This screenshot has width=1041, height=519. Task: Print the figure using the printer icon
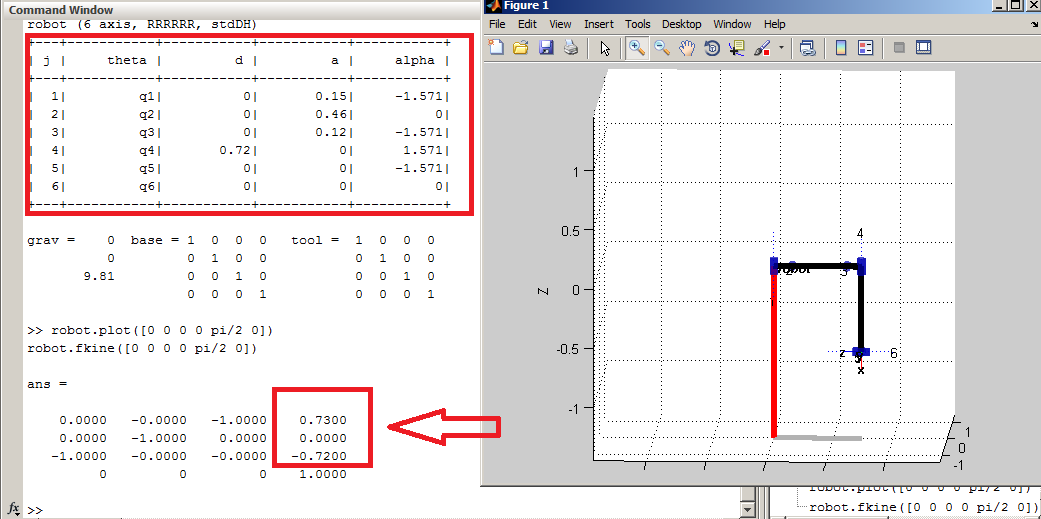570,47
